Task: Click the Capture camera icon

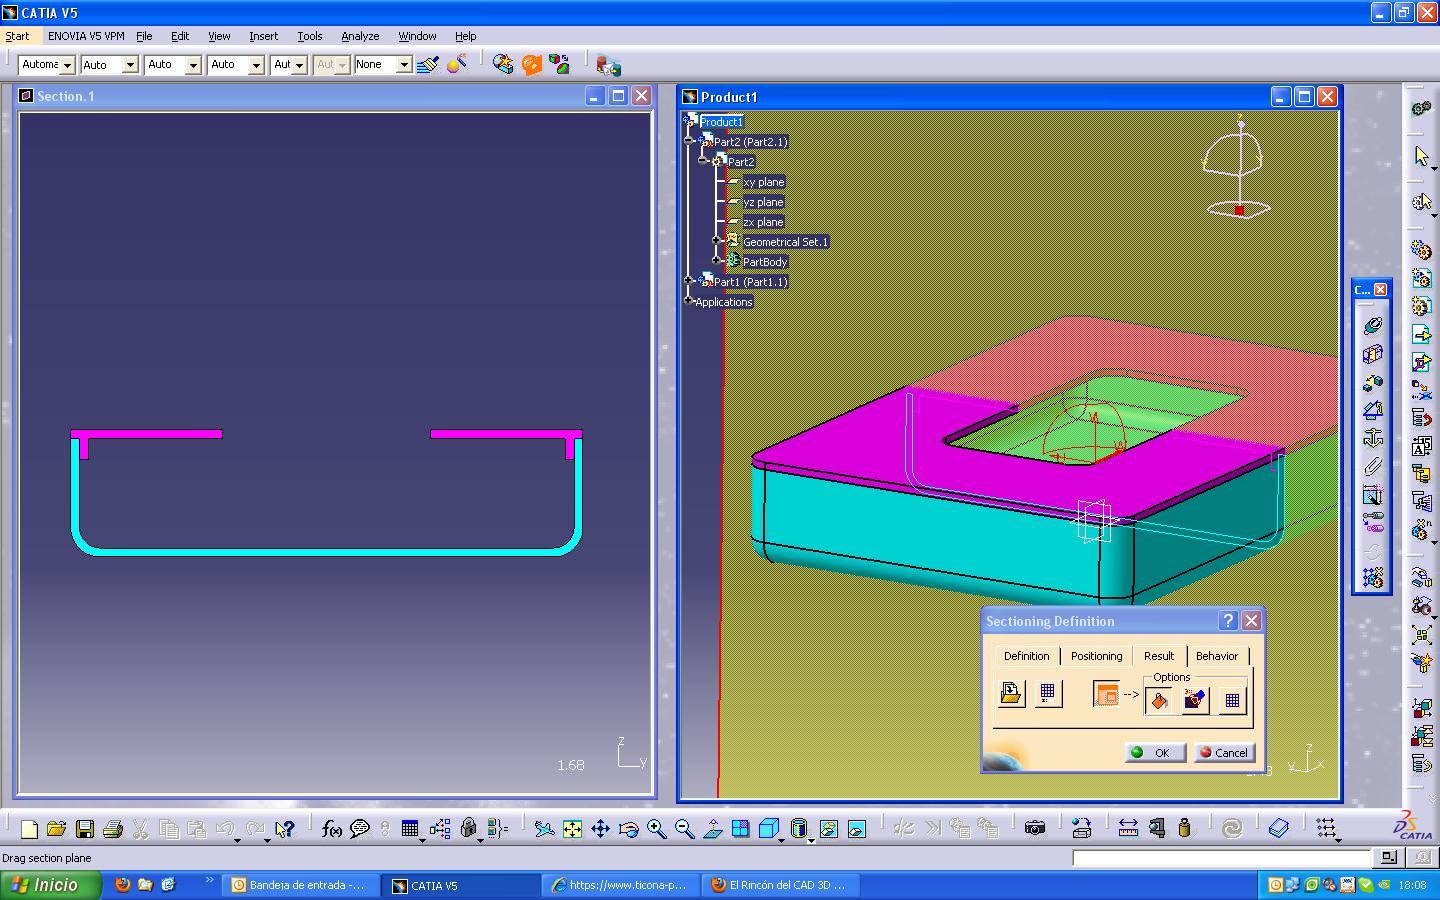Action: [x=1035, y=829]
